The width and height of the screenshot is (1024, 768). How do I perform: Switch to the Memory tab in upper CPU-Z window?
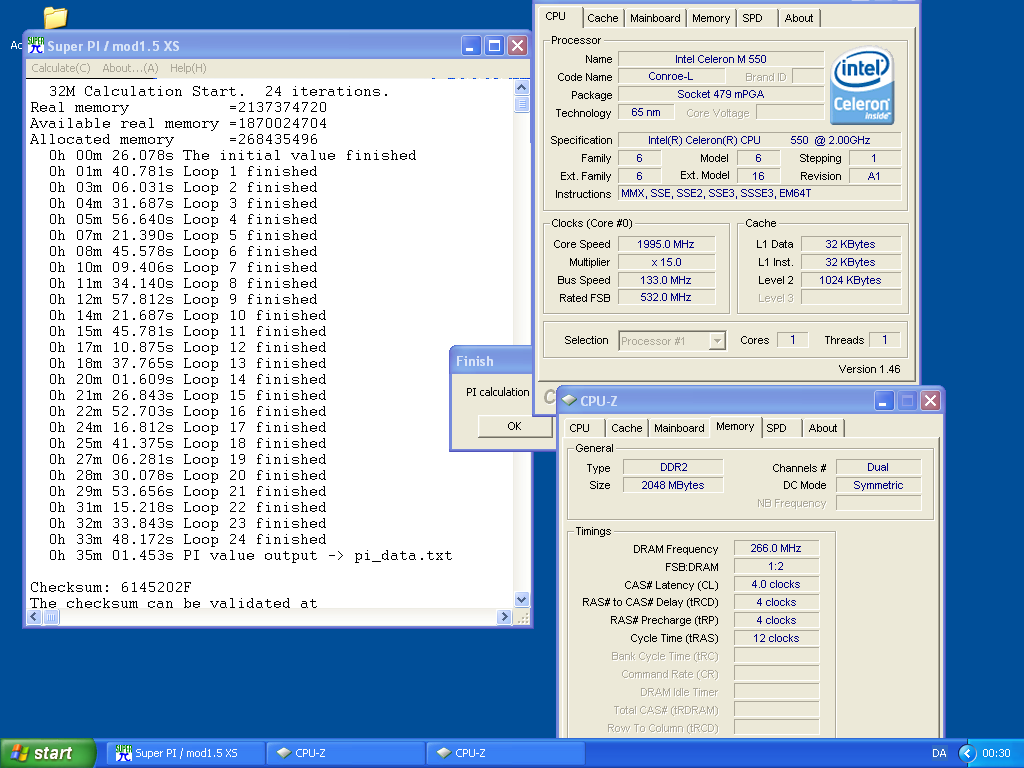pyautogui.click(x=711, y=18)
